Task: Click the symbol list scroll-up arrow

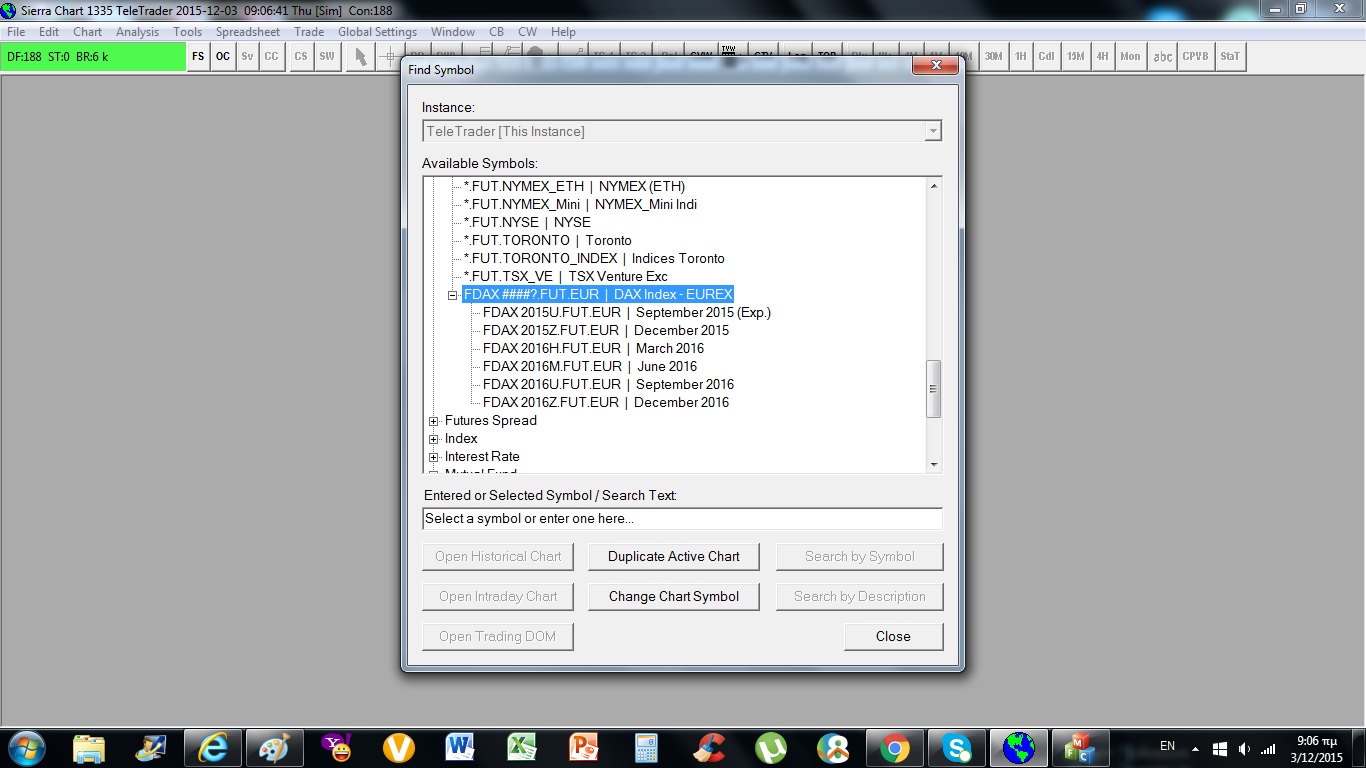Action: pos(934,186)
